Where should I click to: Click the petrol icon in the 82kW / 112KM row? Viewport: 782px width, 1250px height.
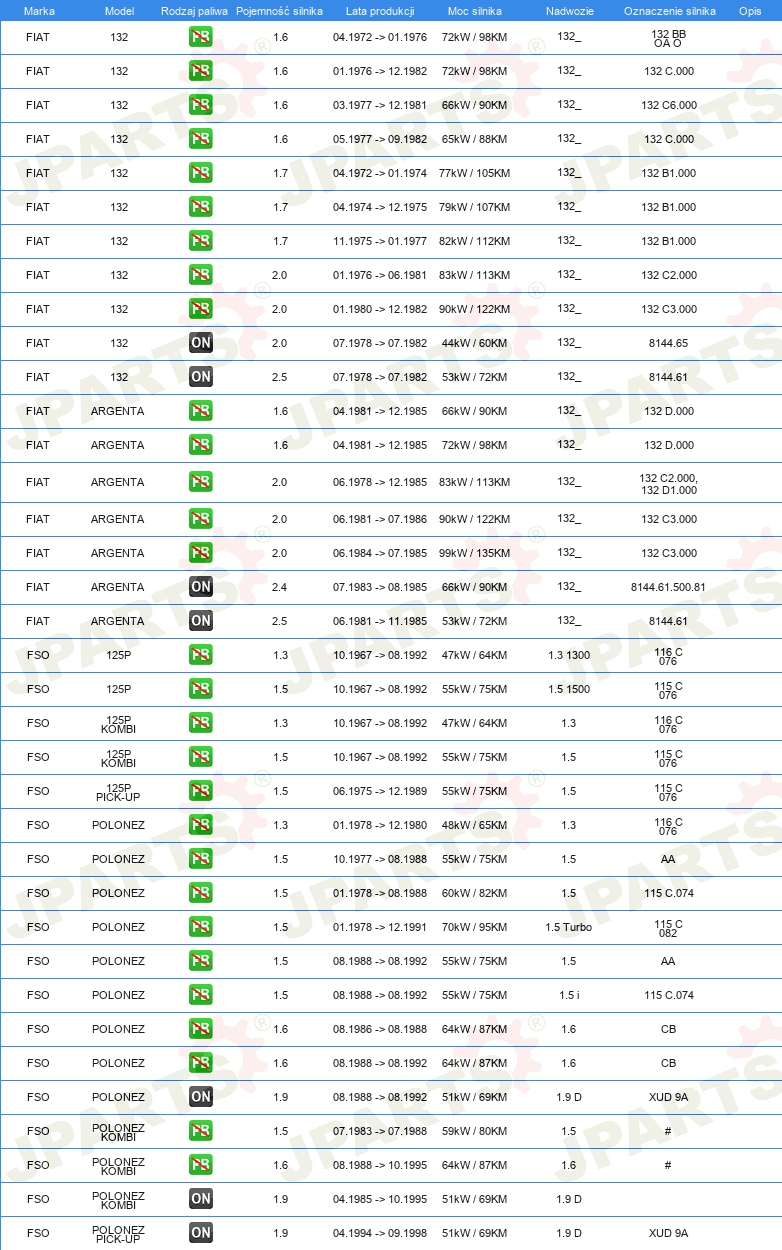[x=201, y=241]
